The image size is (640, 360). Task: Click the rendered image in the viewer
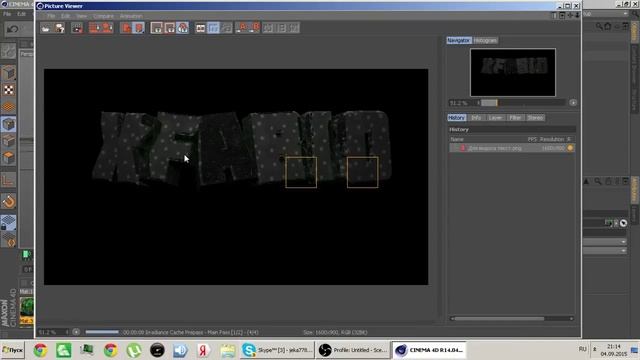coord(236,177)
